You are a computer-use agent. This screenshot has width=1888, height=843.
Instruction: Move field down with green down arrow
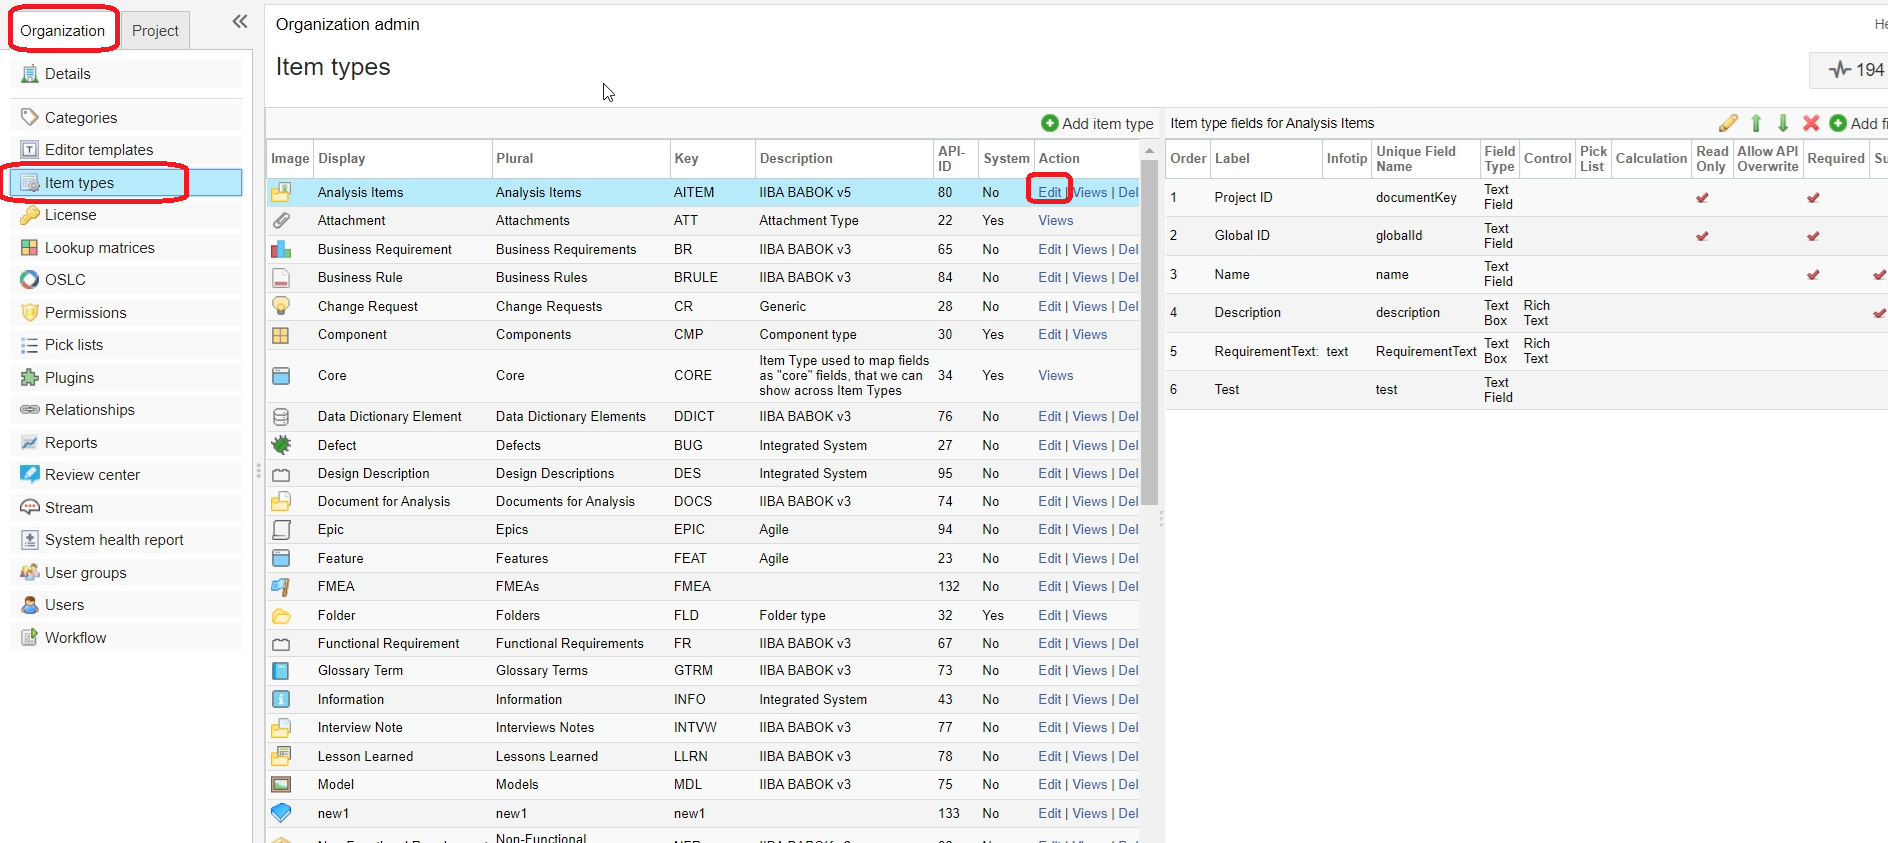(1783, 123)
